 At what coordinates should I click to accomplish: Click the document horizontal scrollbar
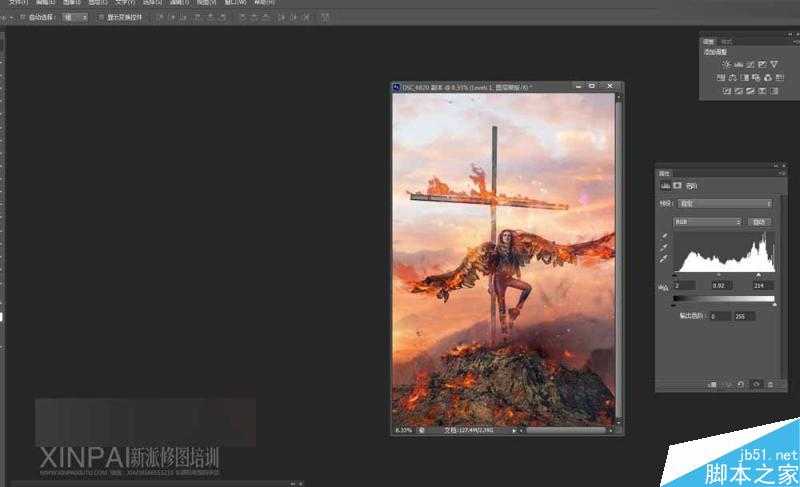565,430
